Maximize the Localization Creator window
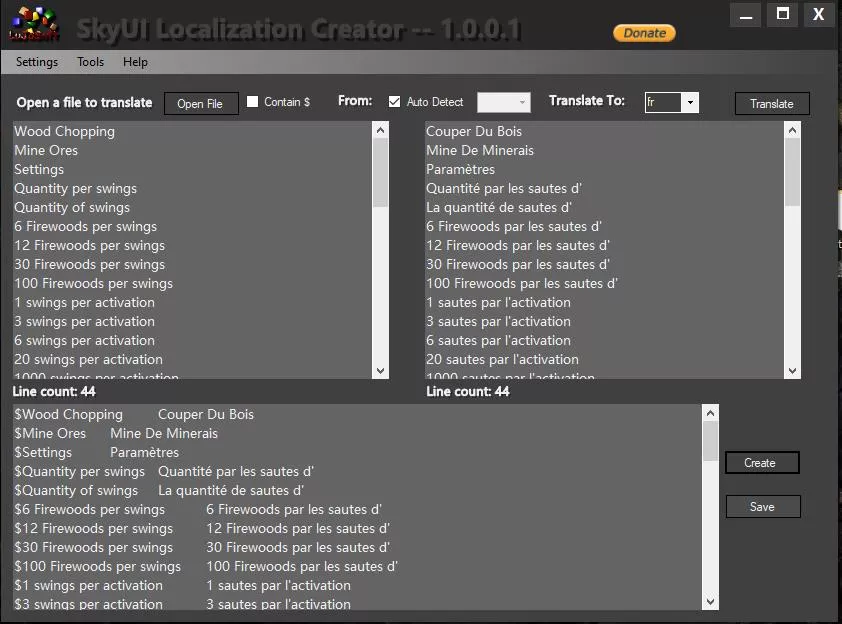This screenshot has height=624, width=842. pyautogui.click(x=783, y=14)
